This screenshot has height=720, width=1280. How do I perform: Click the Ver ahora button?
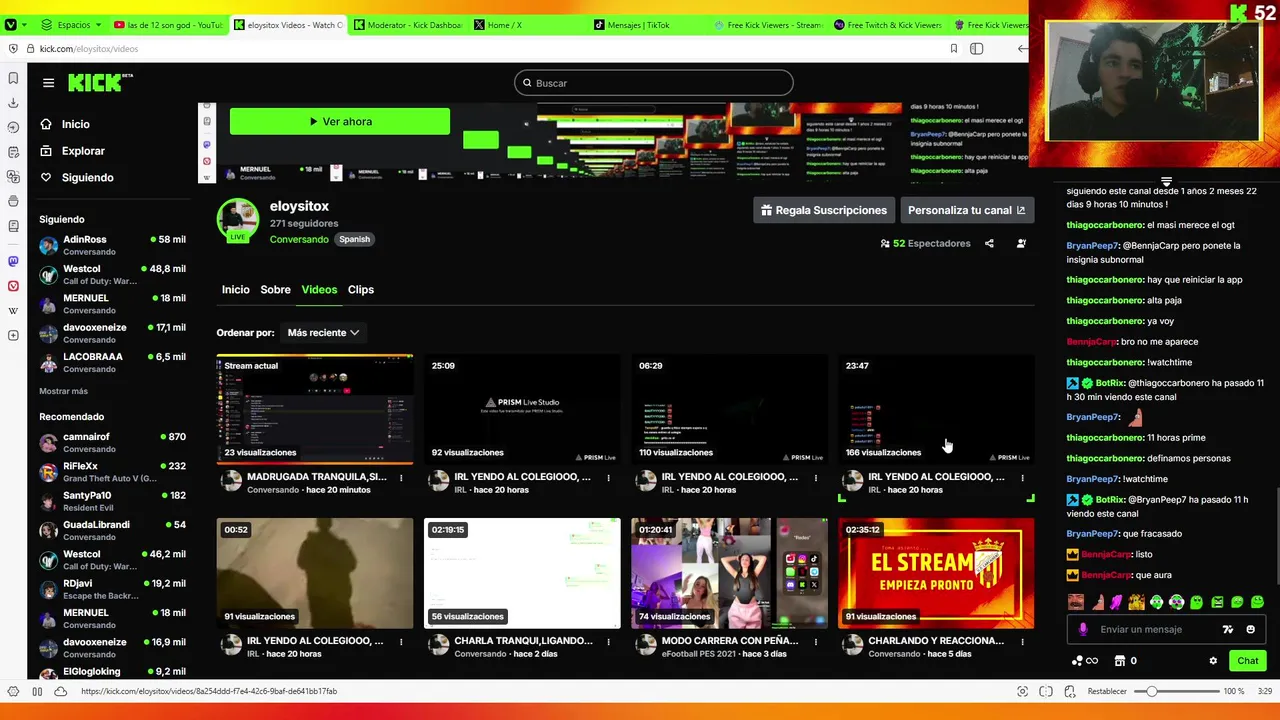click(x=340, y=121)
